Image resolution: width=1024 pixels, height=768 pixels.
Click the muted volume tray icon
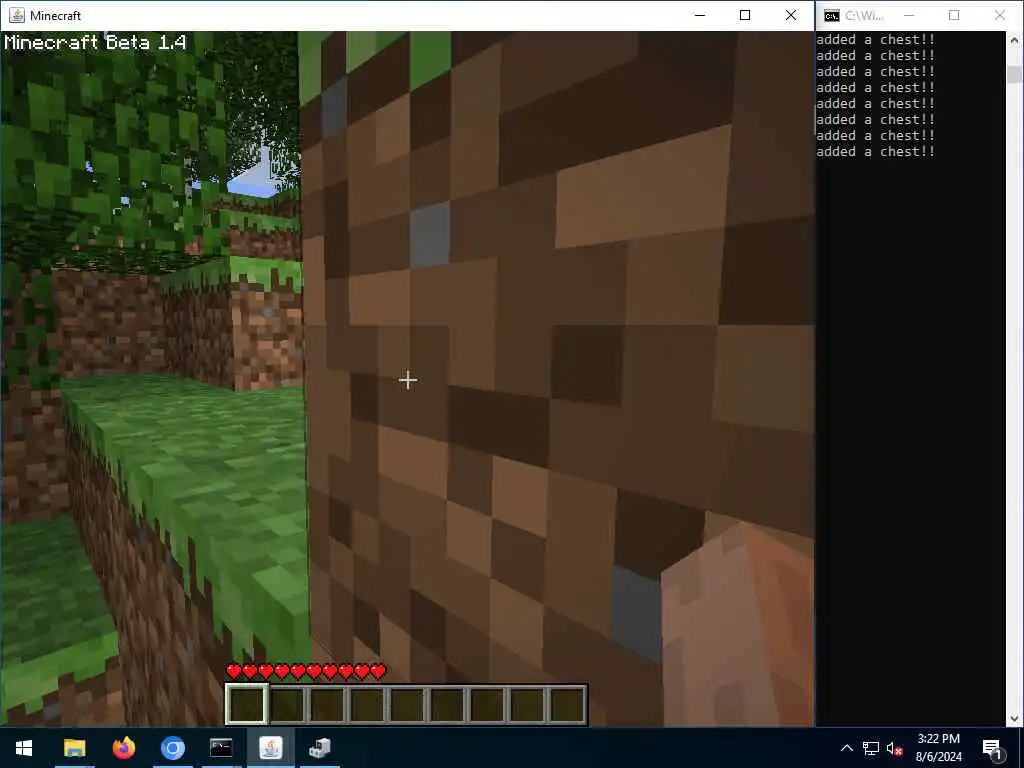click(x=895, y=748)
